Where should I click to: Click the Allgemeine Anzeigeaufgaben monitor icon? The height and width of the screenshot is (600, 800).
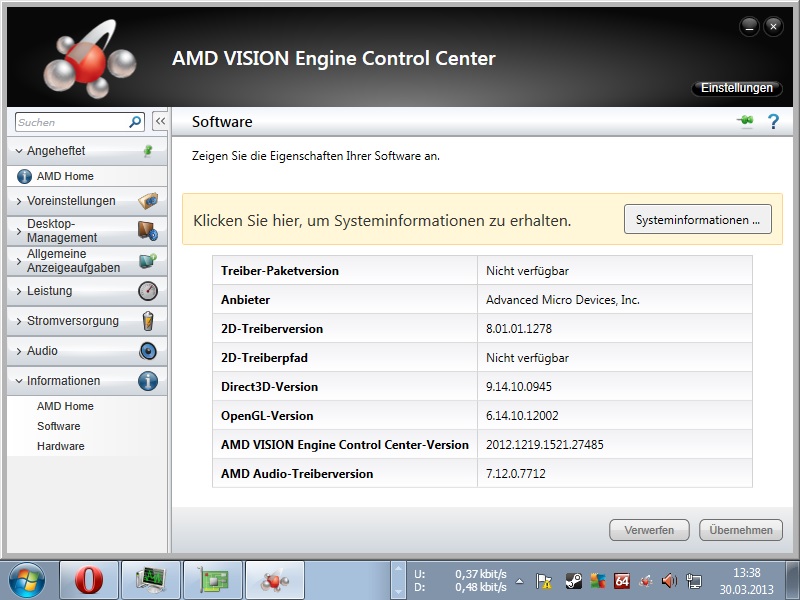tap(148, 261)
